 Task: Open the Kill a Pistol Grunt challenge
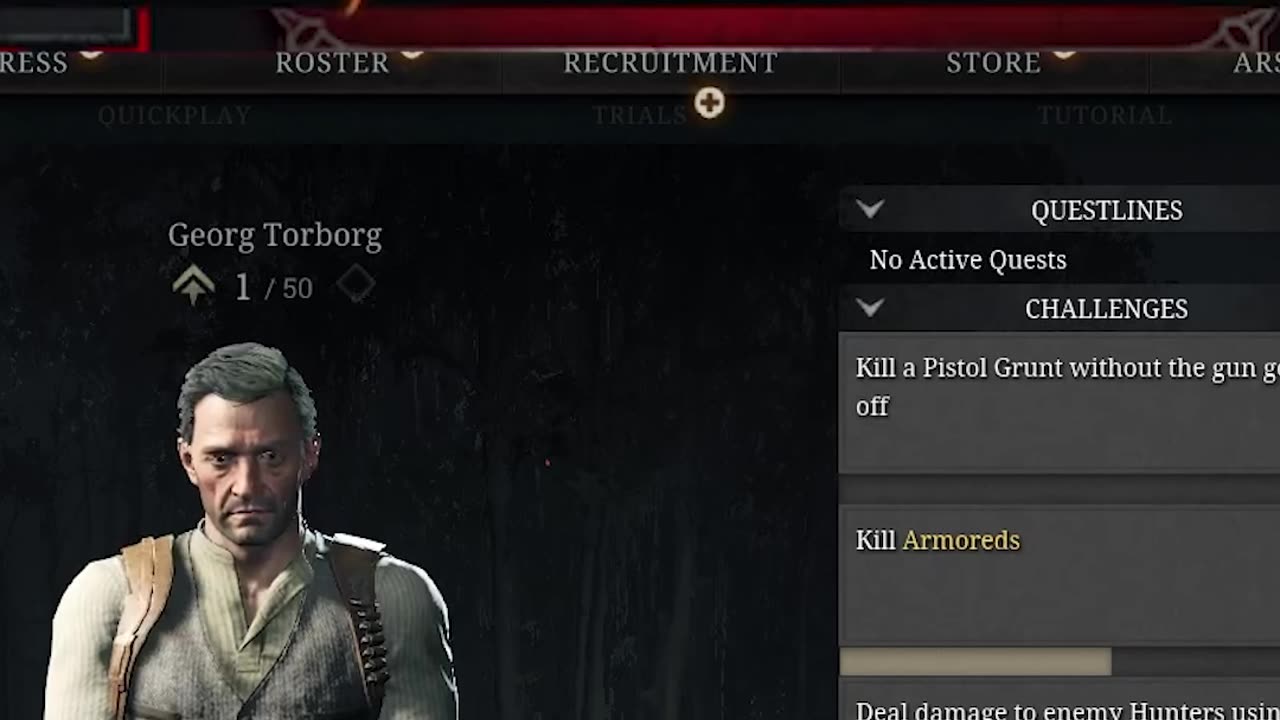(1059, 403)
